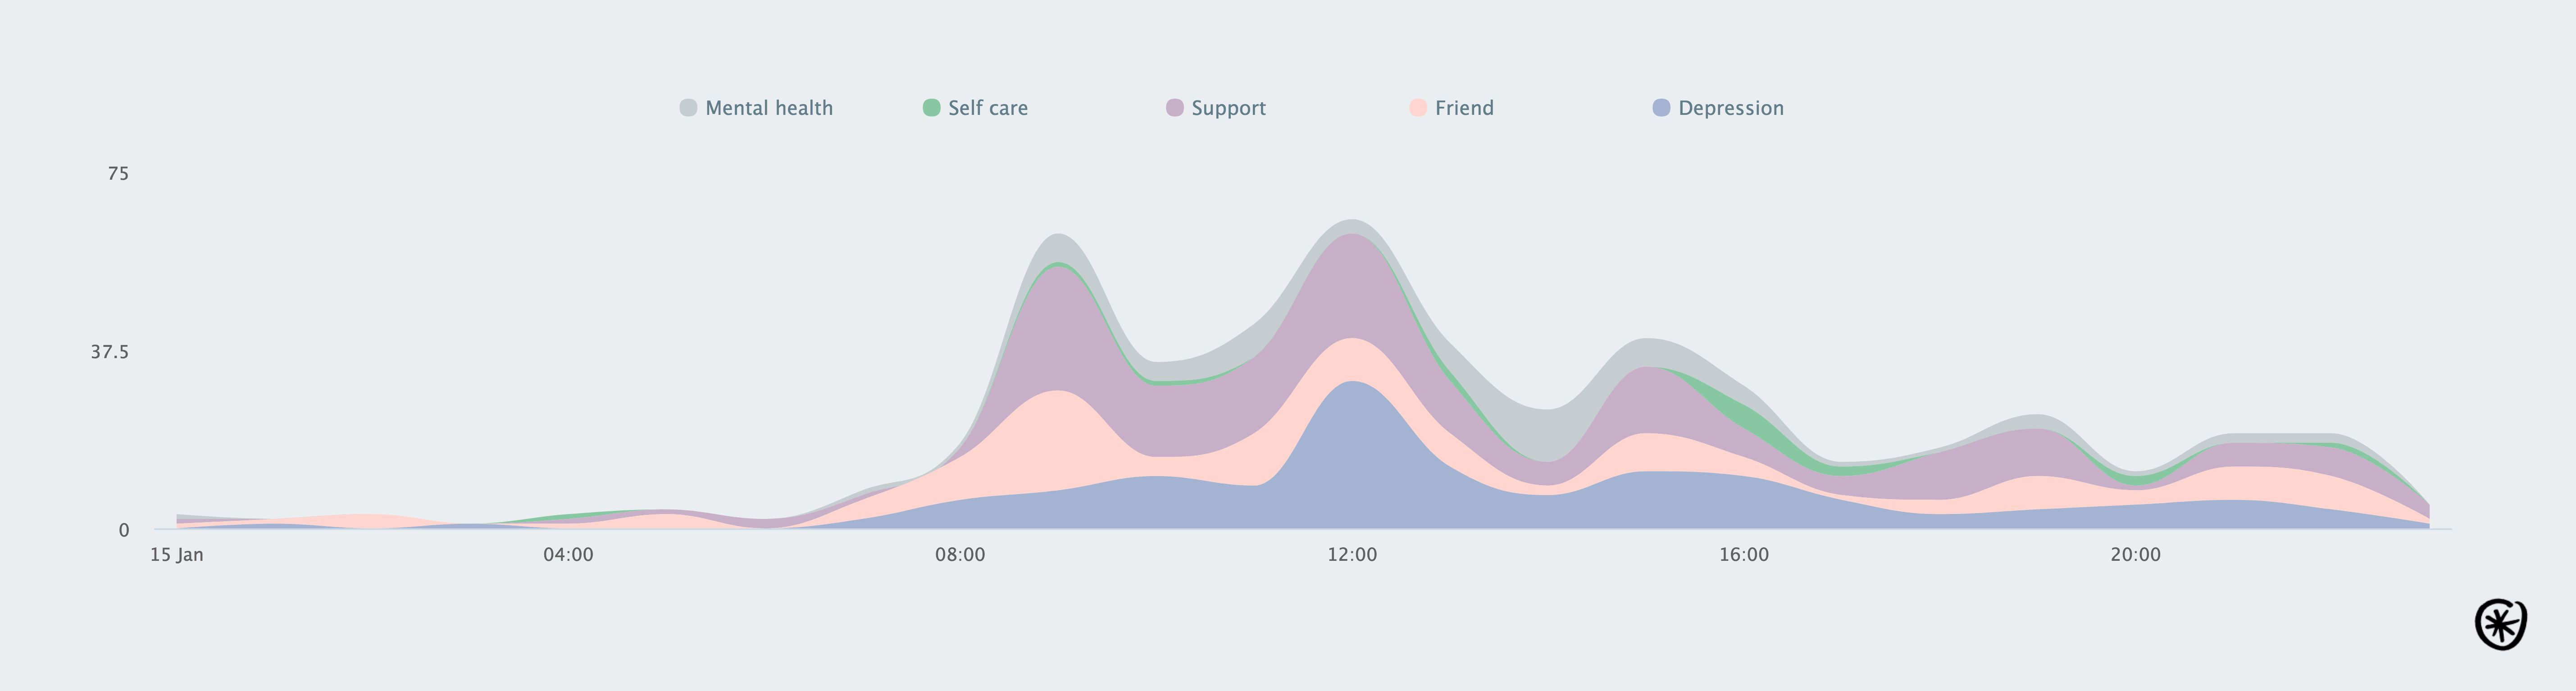Select the 16:00 time axis label
Screen dimensions: 2576x691
(x=1744, y=555)
